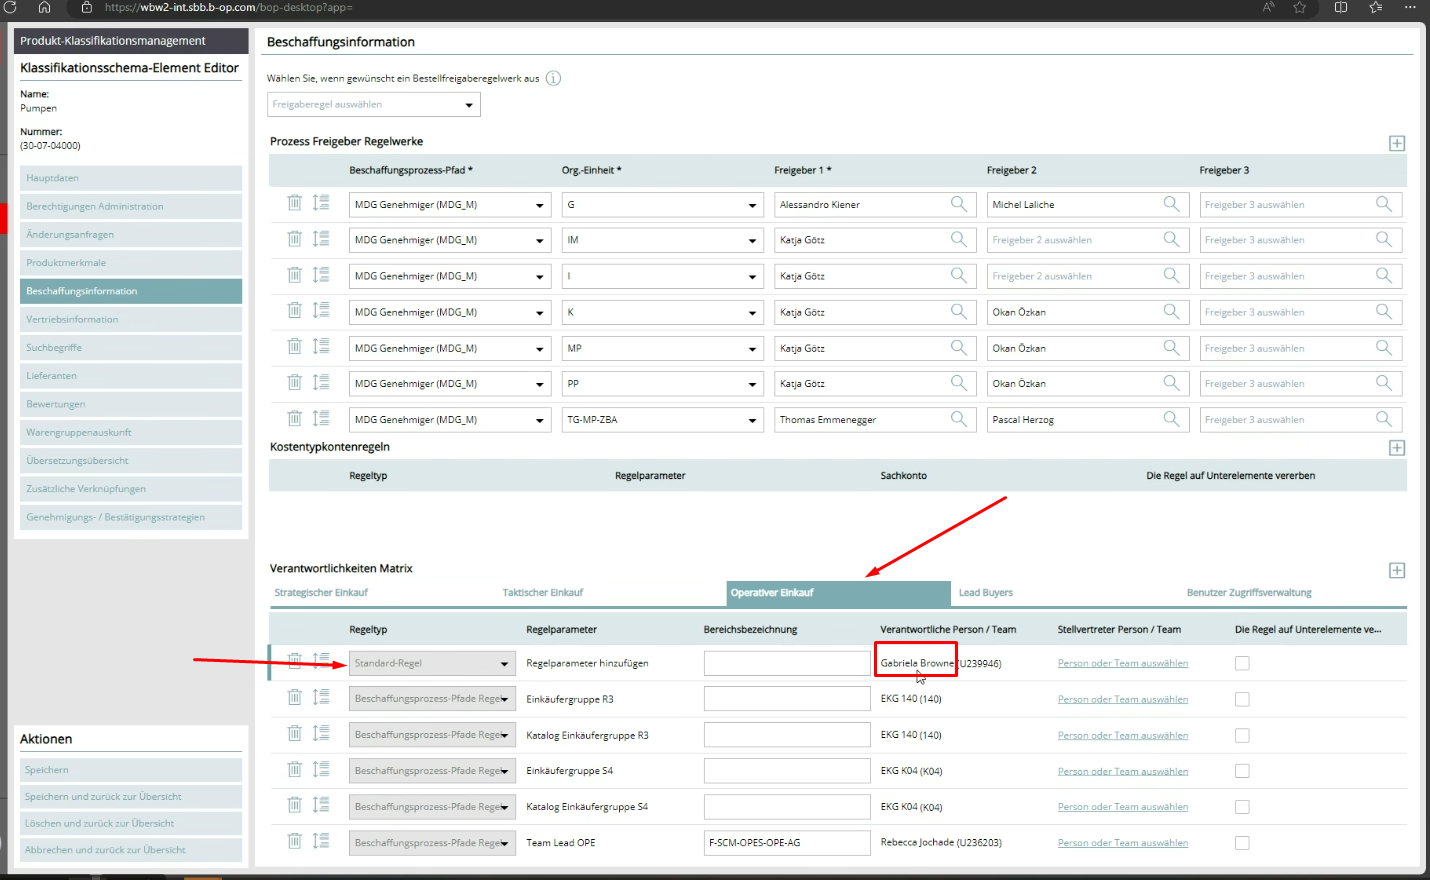Screen dimensions: 1430x880
Task: Click search icon in Michel Laliche field
Action: pos(1171,204)
